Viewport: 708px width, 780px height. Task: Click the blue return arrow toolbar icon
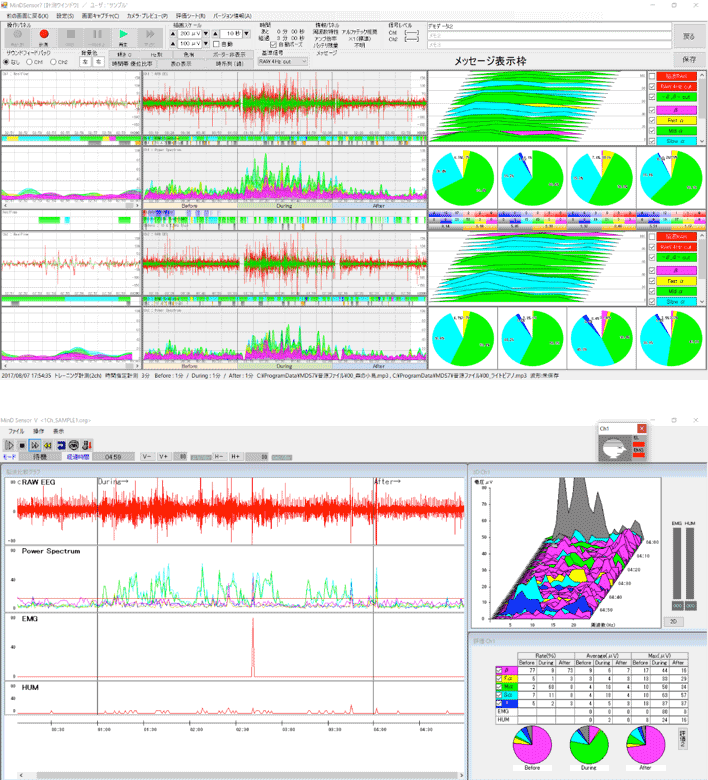coord(61,444)
